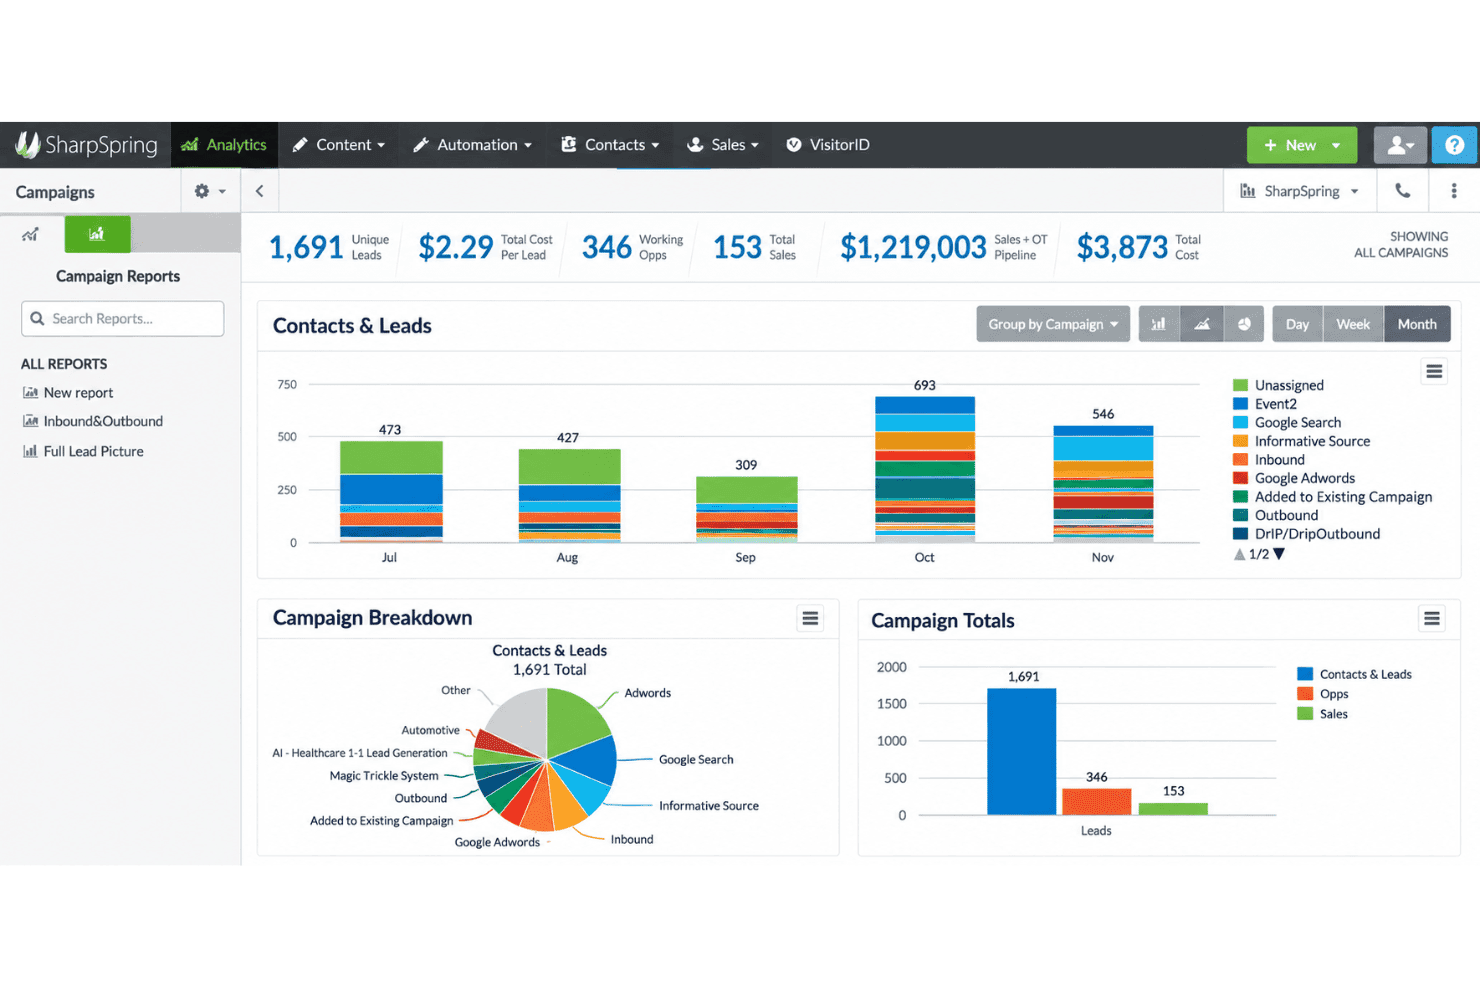Toggle Event2 series in legend
Screen dimensions: 1480x987
(x=1265, y=404)
